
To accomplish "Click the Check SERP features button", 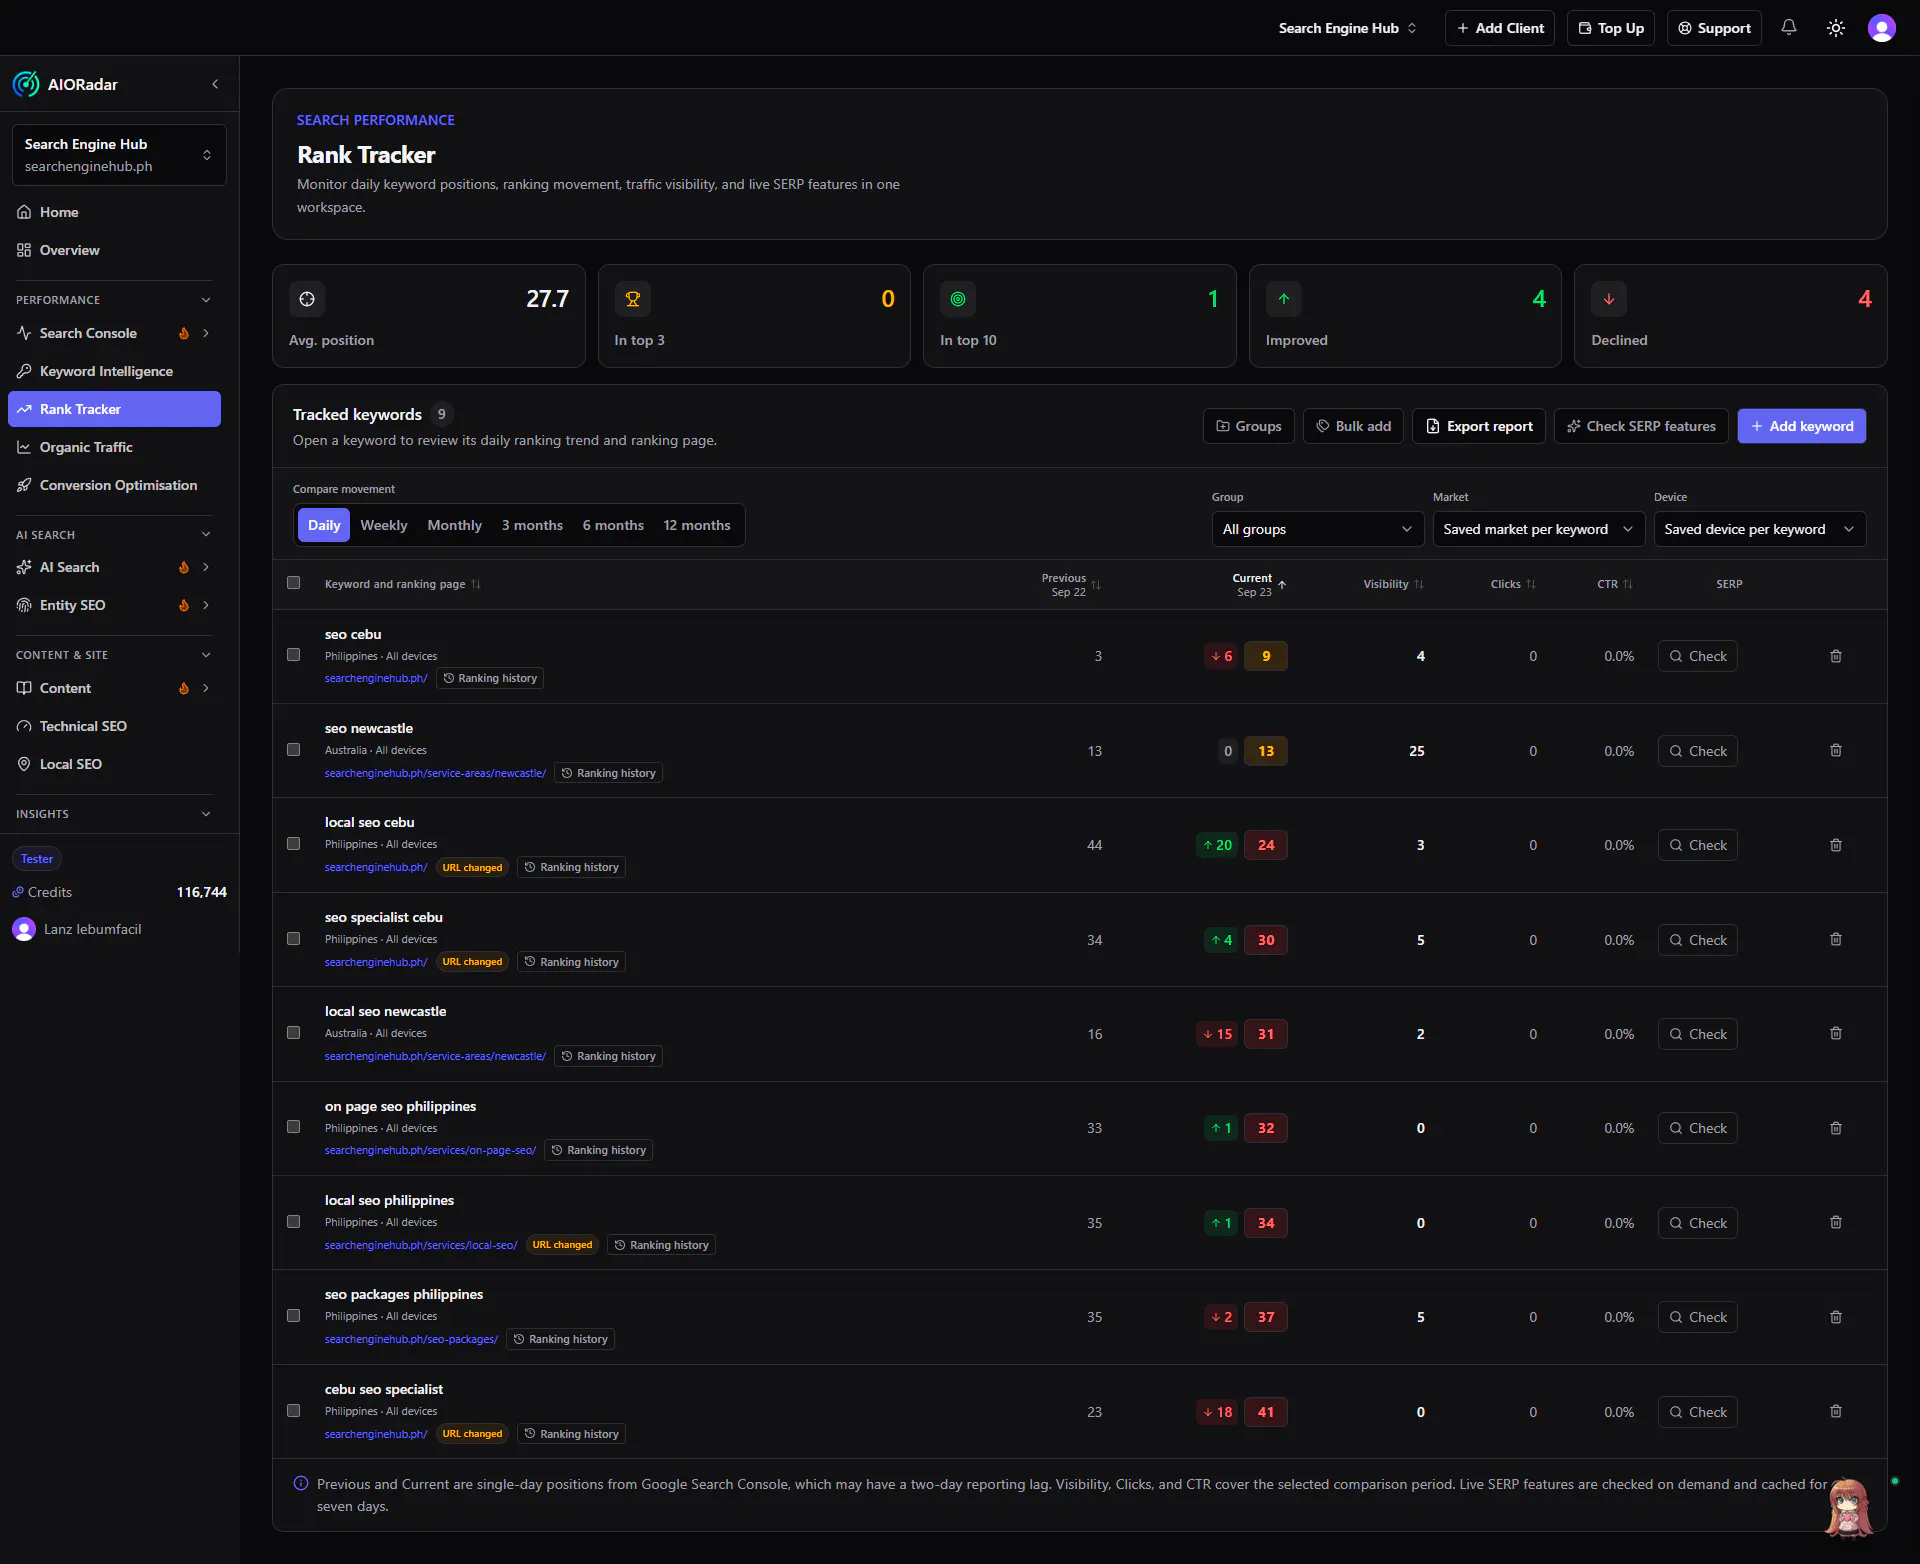I will click(x=1640, y=426).
